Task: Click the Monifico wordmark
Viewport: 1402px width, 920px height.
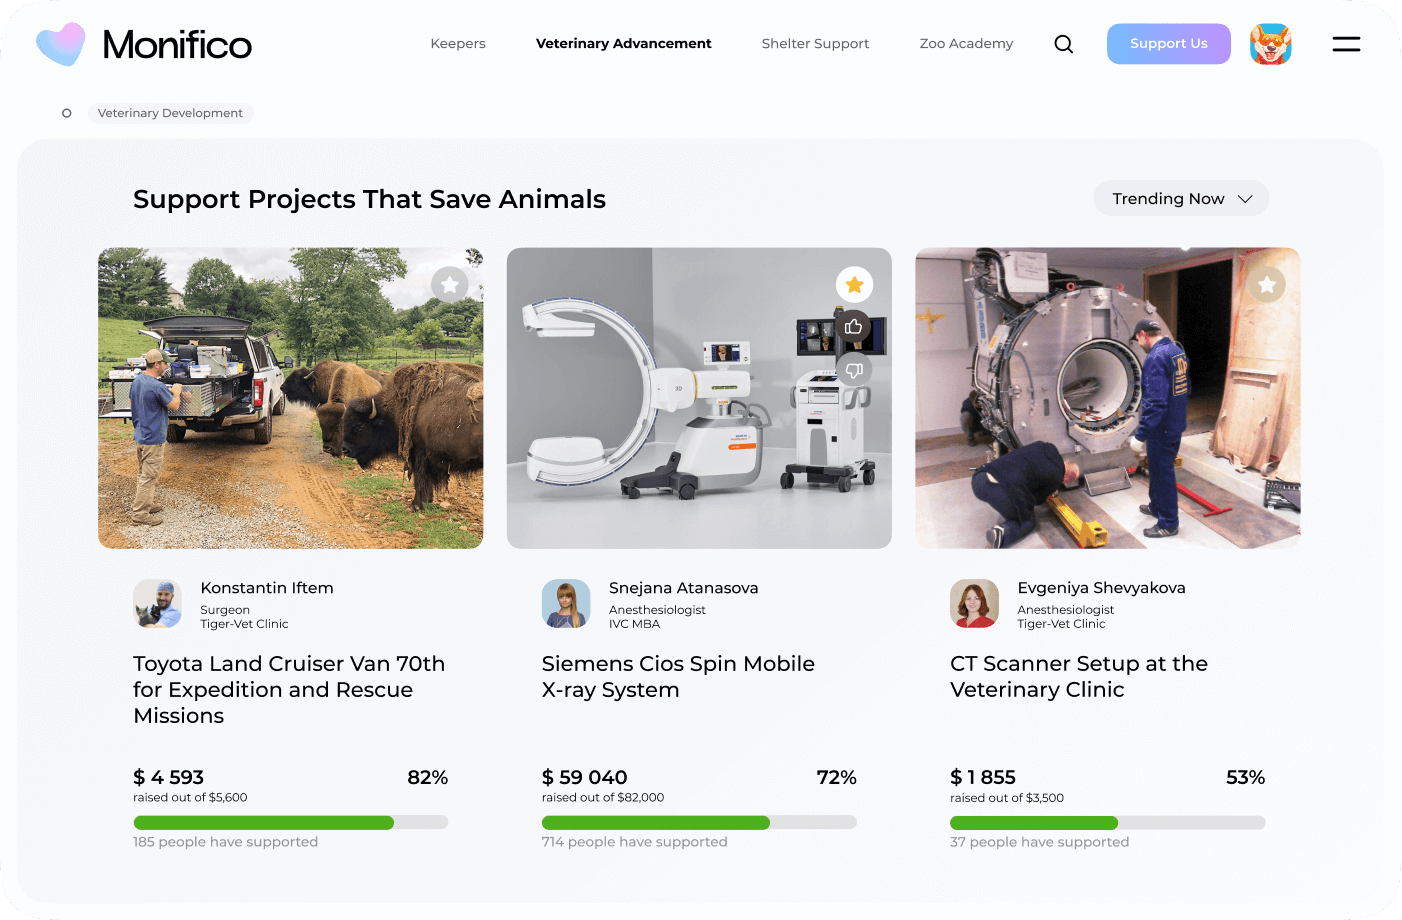Action: click(177, 45)
